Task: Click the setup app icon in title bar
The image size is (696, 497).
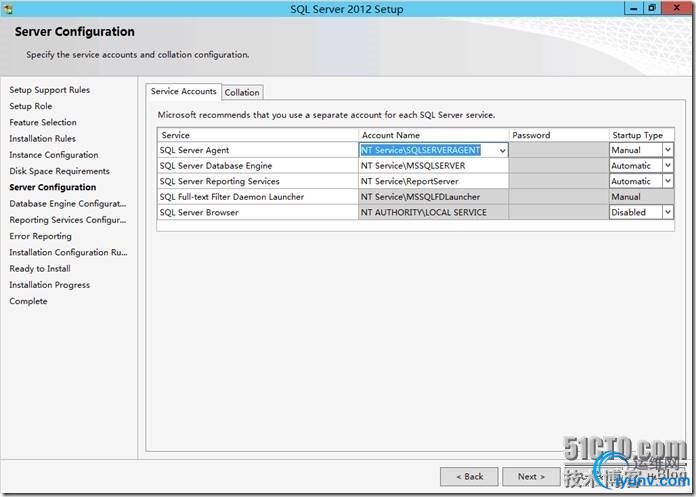Action: [x=7, y=8]
